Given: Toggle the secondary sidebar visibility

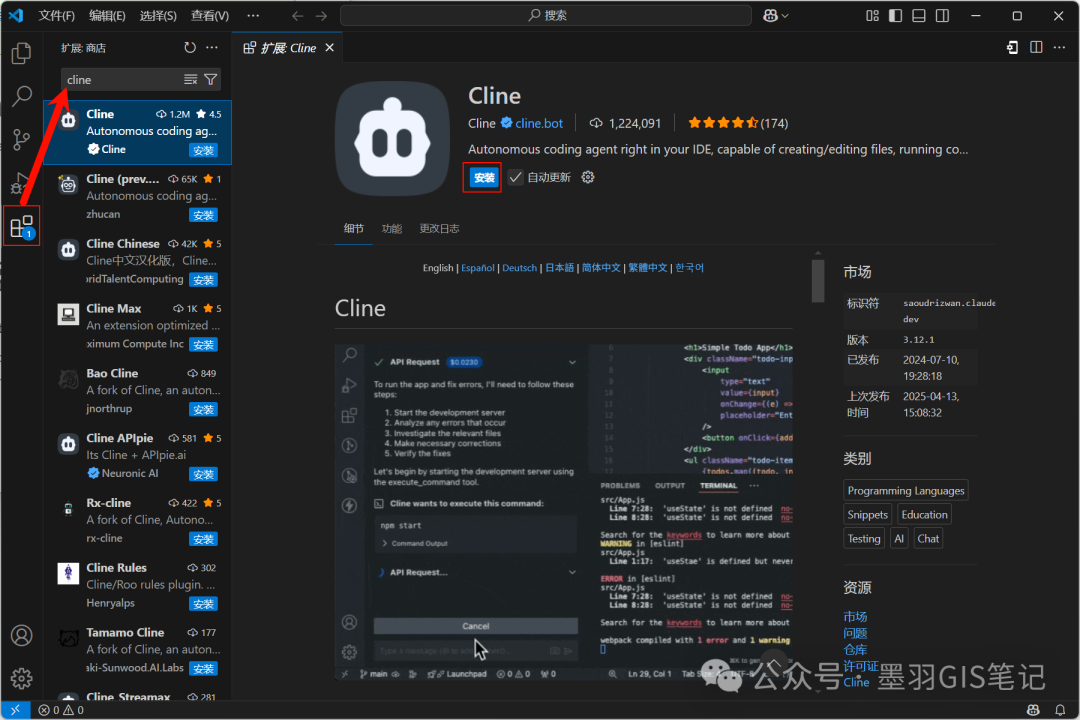Looking at the screenshot, I should click(941, 15).
